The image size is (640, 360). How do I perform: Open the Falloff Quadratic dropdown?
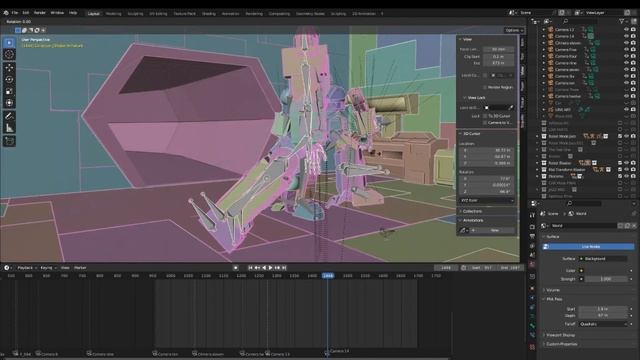(x=602, y=324)
